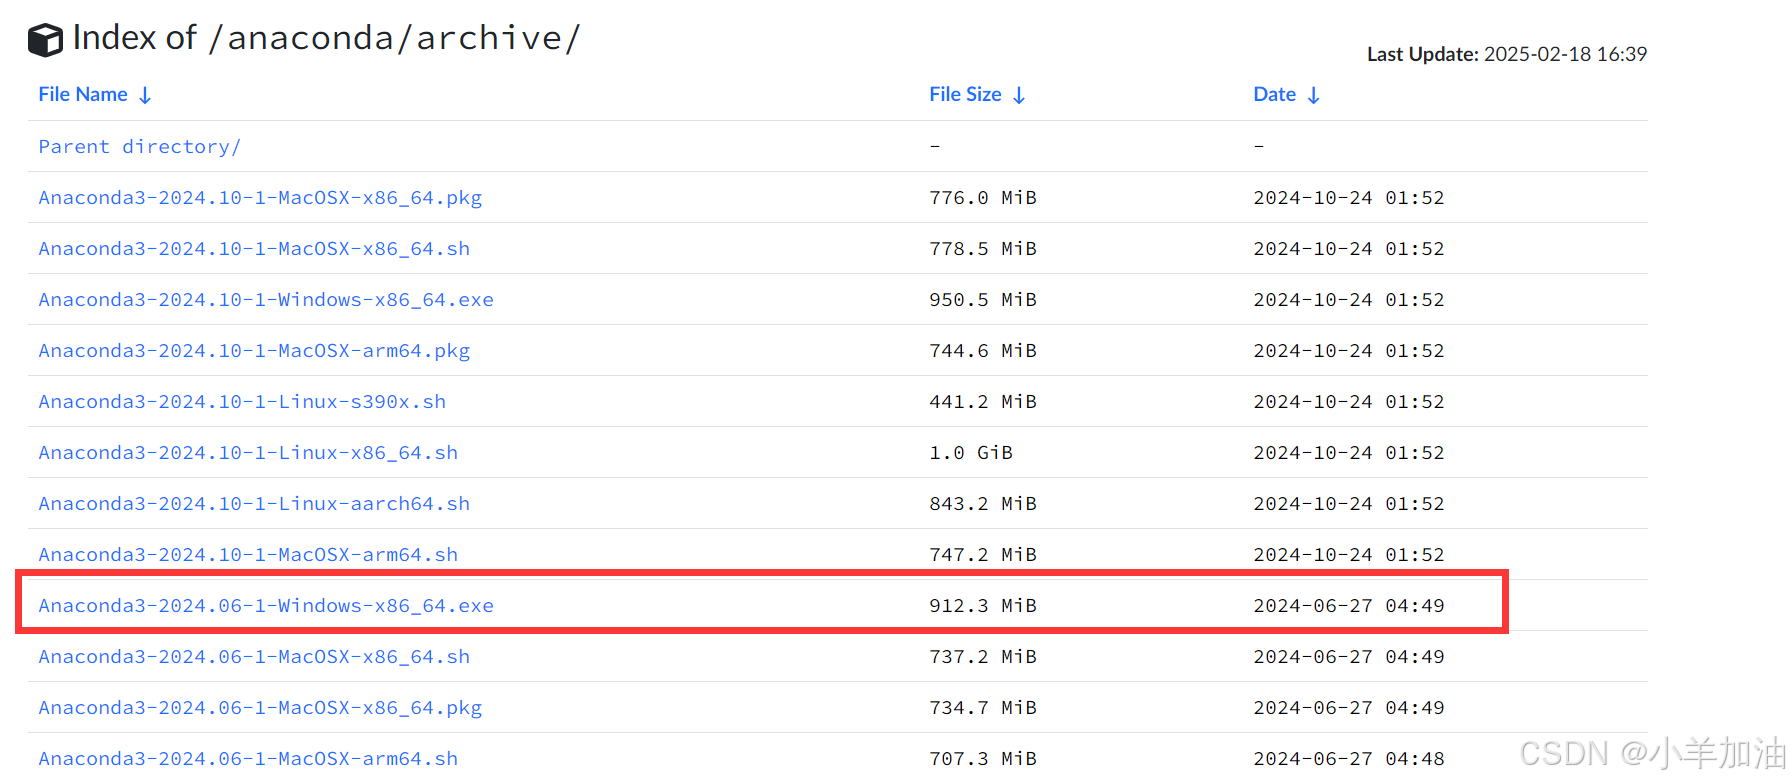Download Anaconda3-2024.10-1-Linux-s390x.sh
This screenshot has width=1791, height=783.
242,402
